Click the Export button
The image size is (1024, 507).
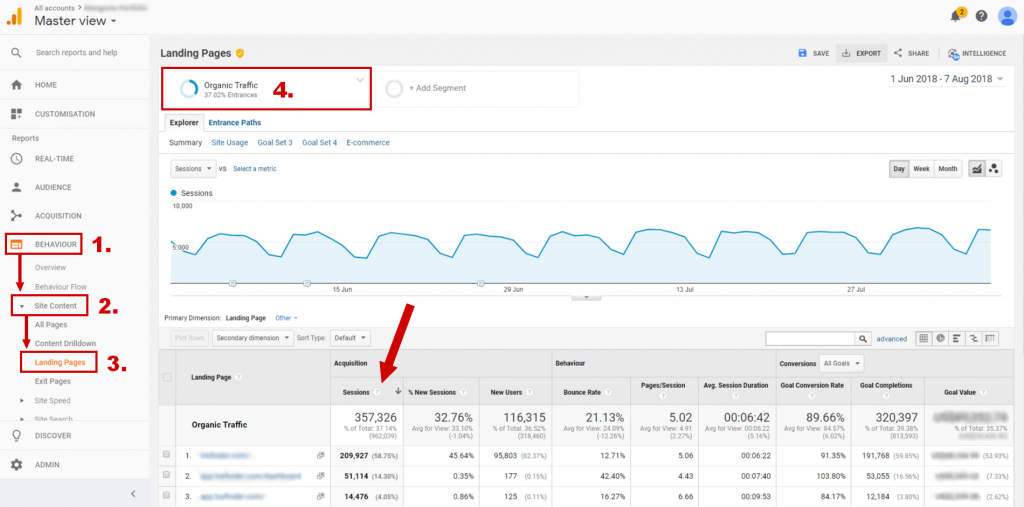coord(861,54)
